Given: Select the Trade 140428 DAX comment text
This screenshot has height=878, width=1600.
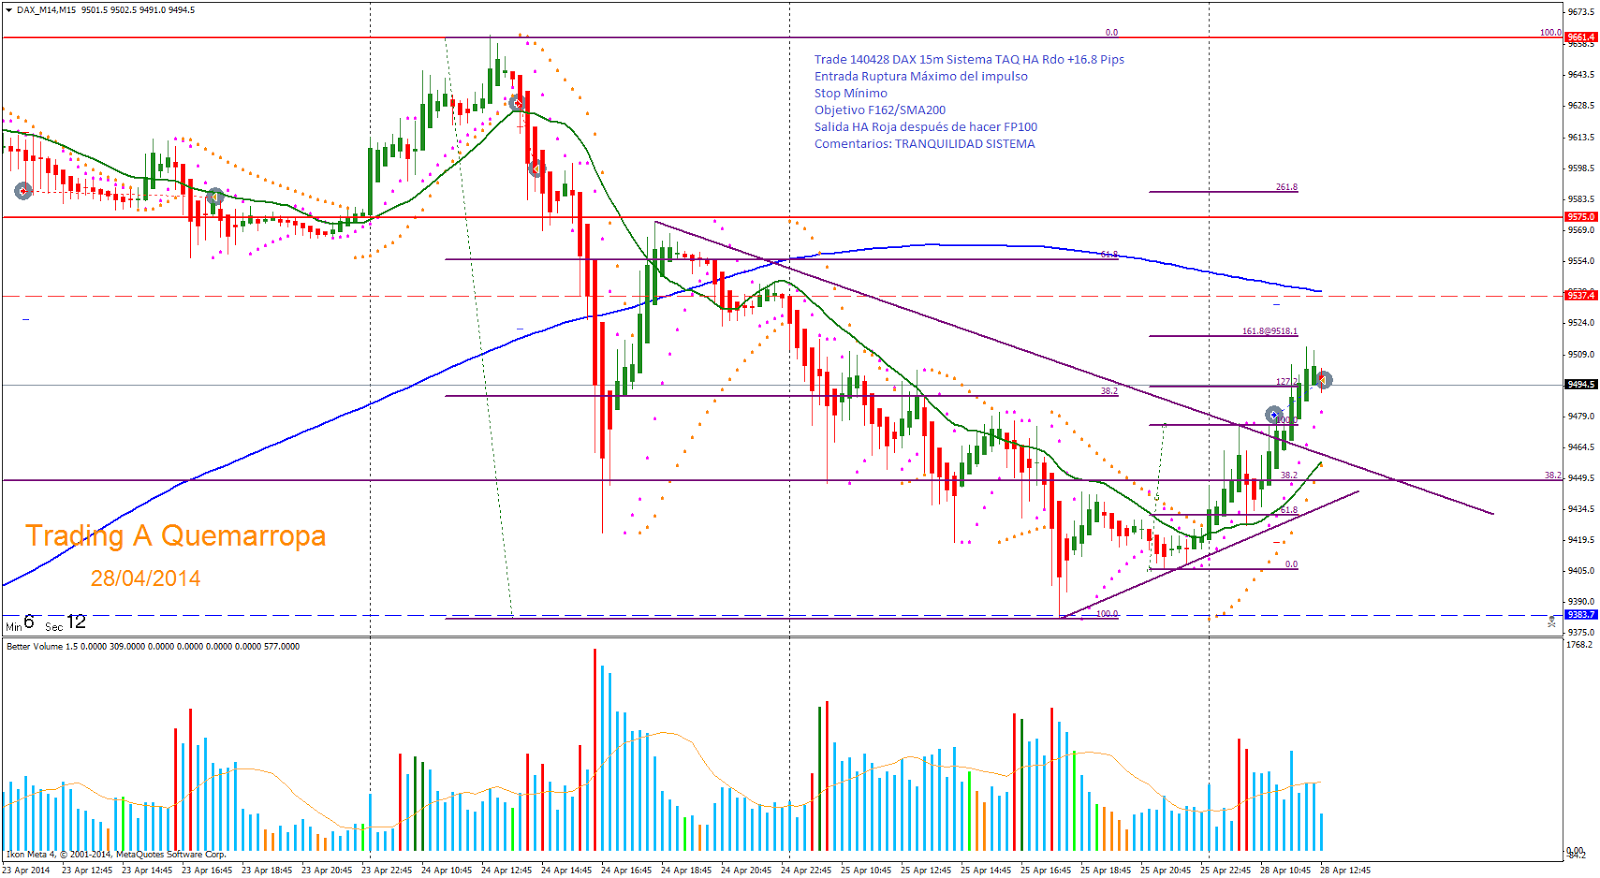Looking at the screenshot, I should [968, 60].
